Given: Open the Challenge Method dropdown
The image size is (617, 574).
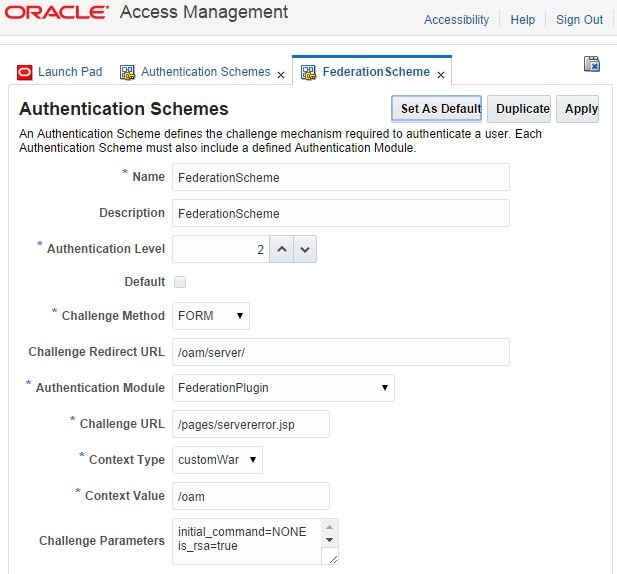Looking at the screenshot, I should click(x=211, y=316).
